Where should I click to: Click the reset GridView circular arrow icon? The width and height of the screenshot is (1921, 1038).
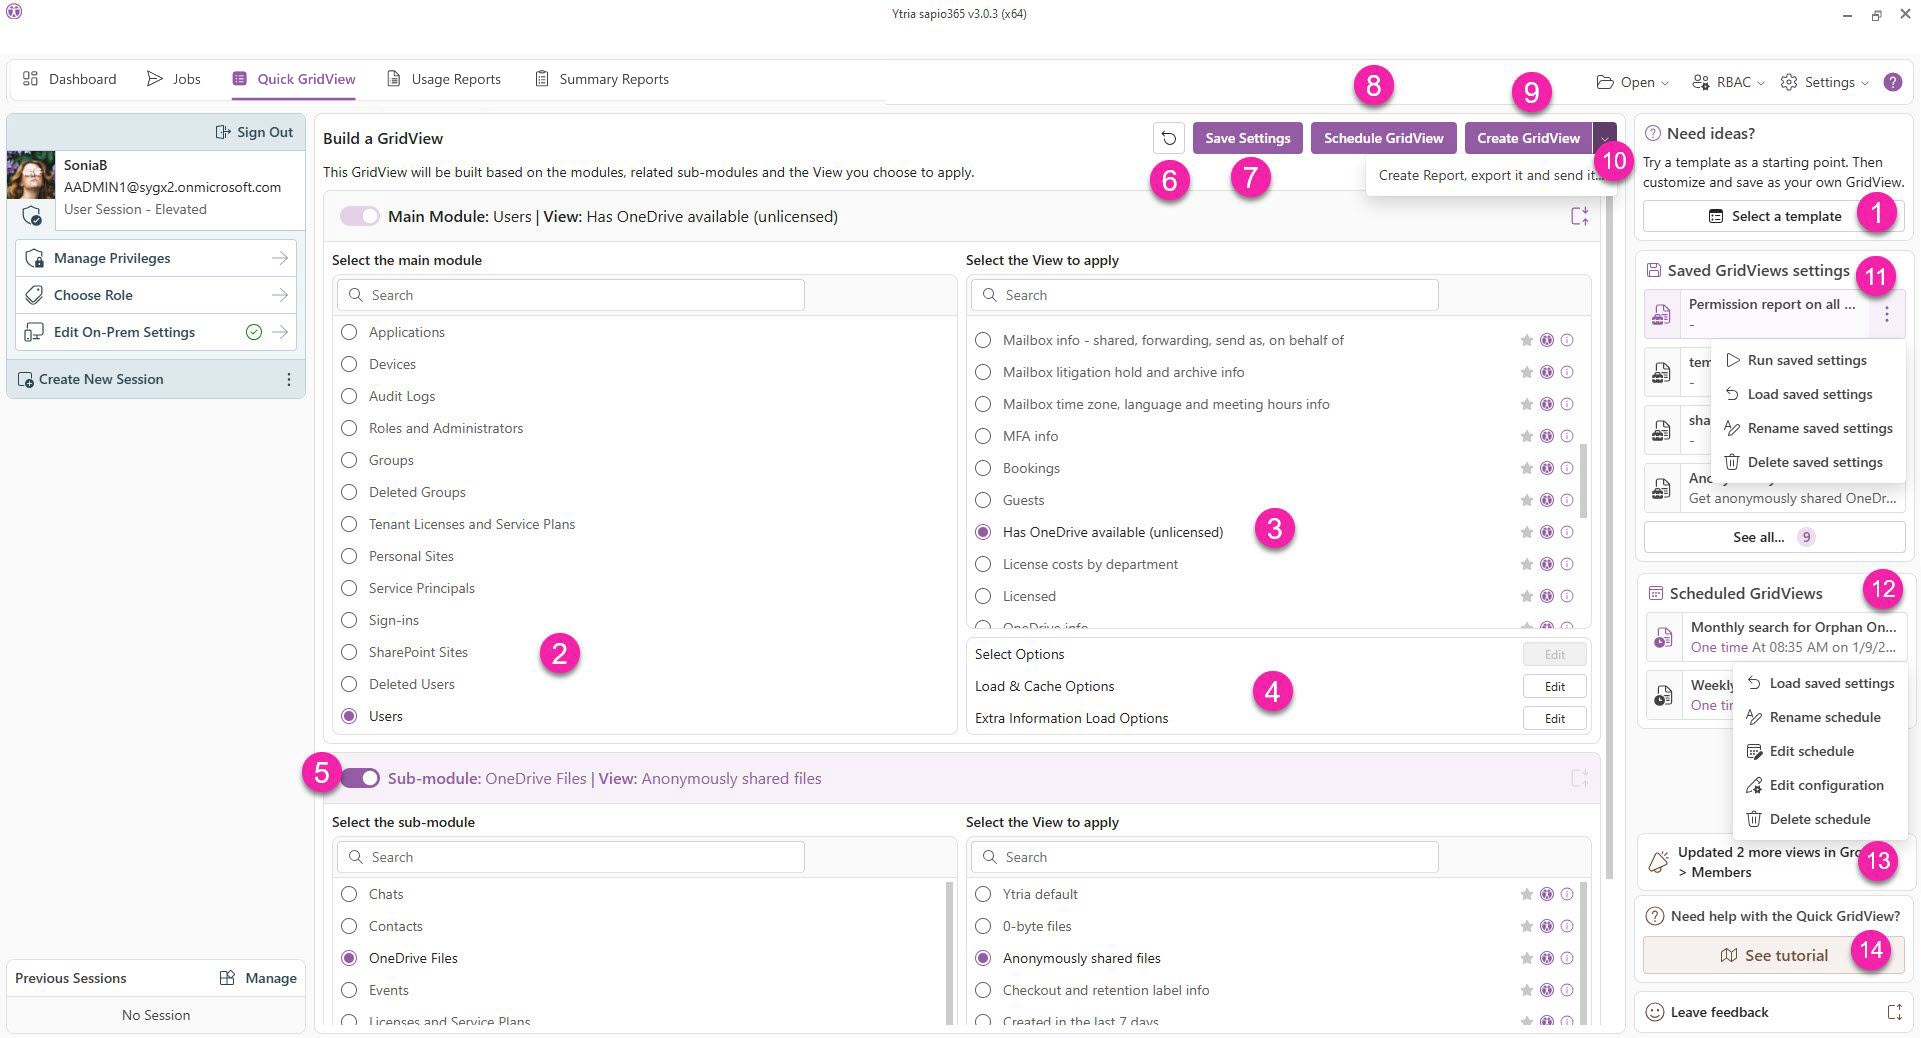click(x=1168, y=138)
